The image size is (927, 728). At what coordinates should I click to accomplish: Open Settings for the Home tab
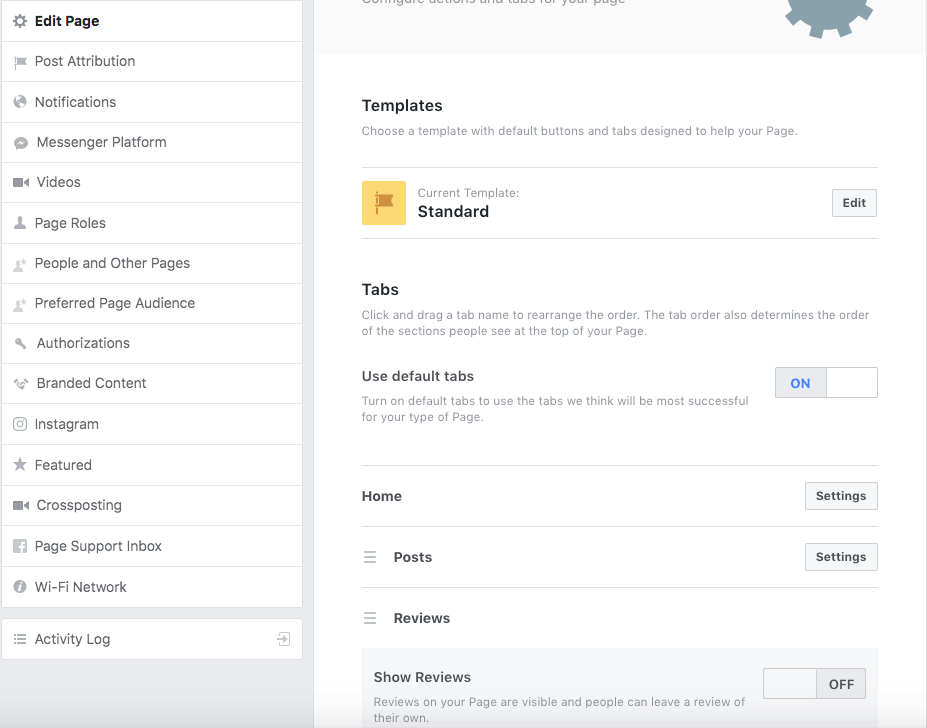[841, 496]
